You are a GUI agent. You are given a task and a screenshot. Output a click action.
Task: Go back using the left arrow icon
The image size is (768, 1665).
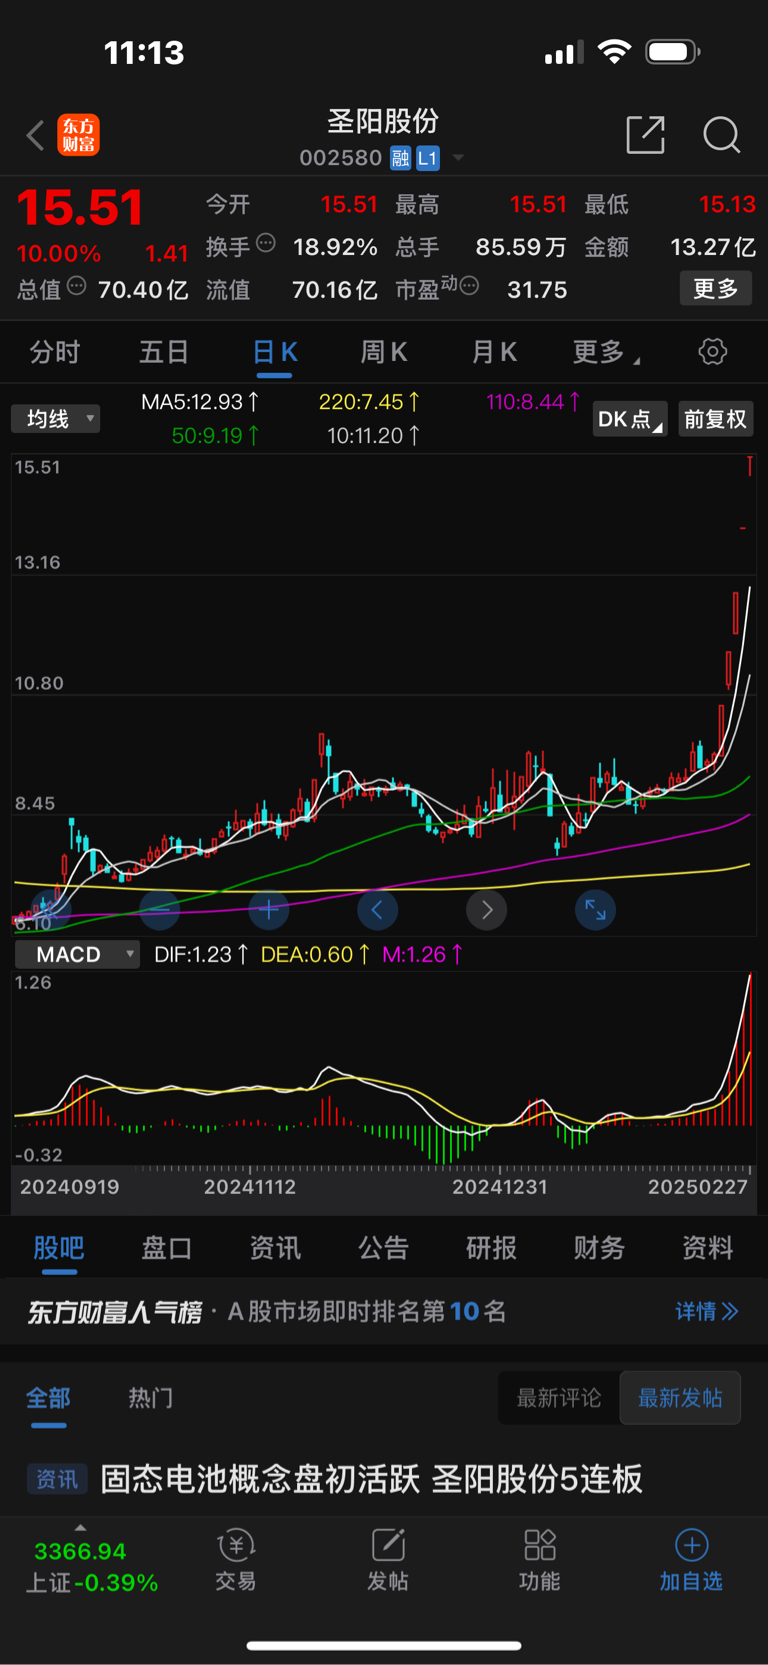pos(35,135)
